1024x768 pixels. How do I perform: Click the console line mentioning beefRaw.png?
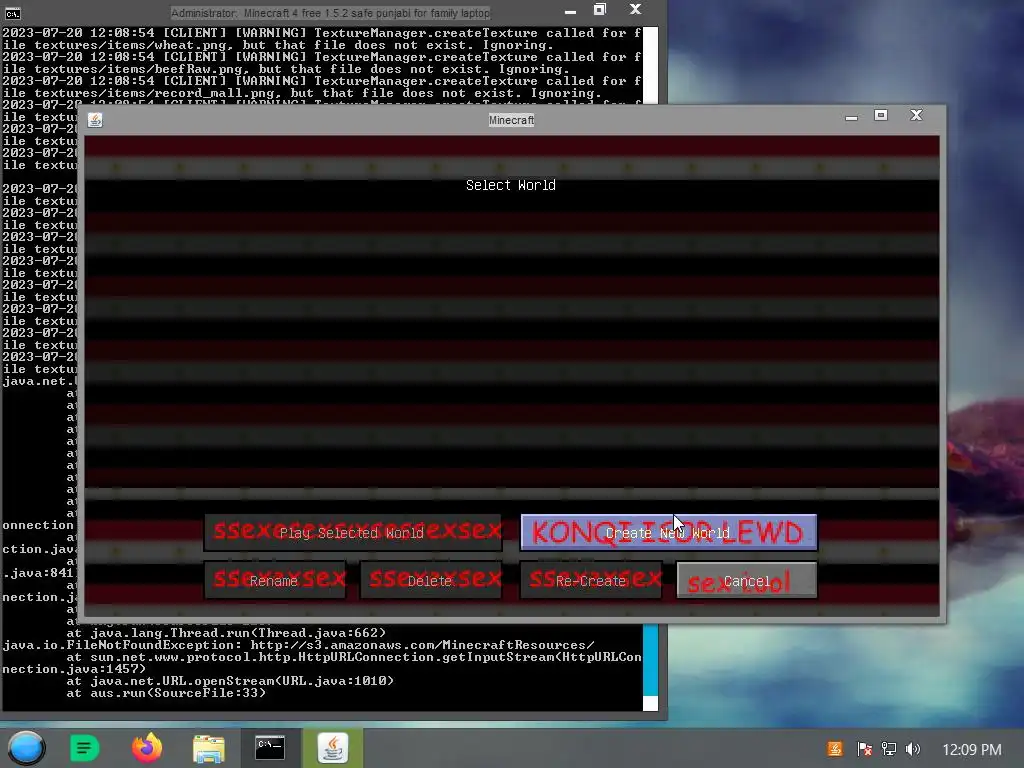[x=285, y=69]
